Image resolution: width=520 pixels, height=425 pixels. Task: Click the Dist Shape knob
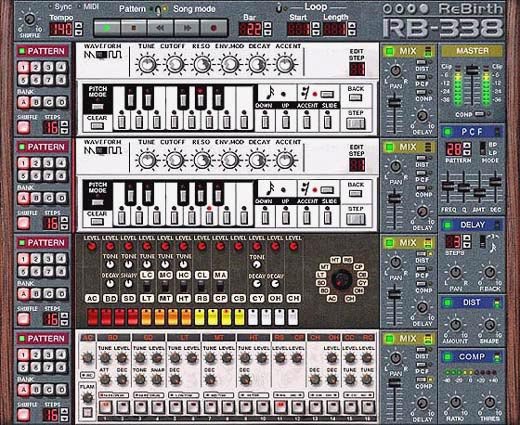tap(489, 325)
